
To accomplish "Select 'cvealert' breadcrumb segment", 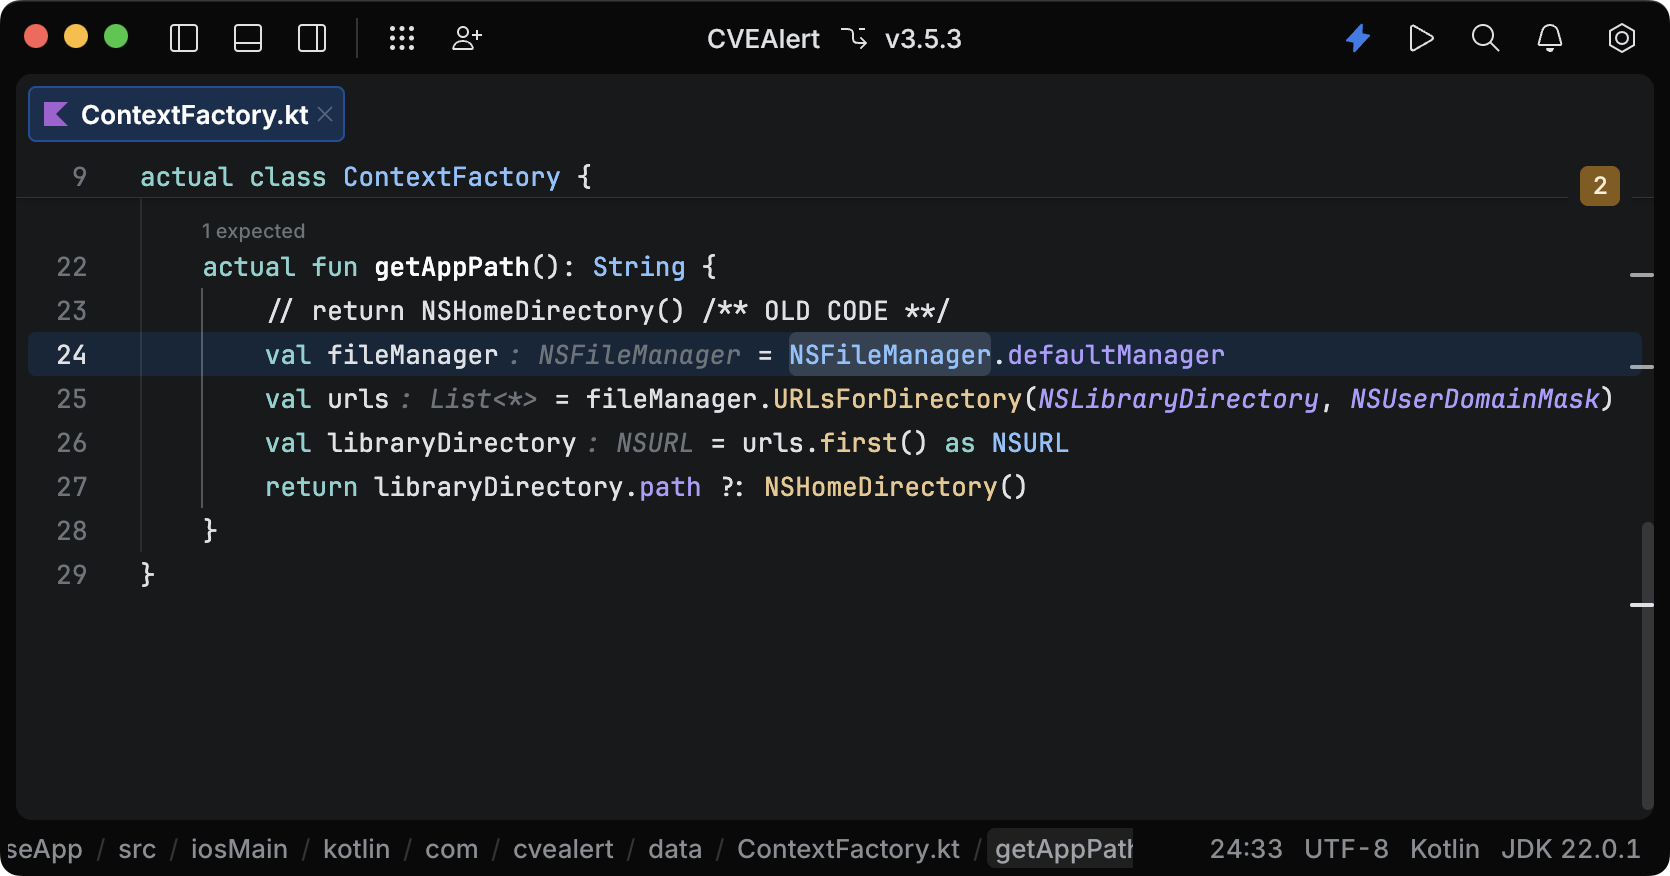I will point(563,849).
